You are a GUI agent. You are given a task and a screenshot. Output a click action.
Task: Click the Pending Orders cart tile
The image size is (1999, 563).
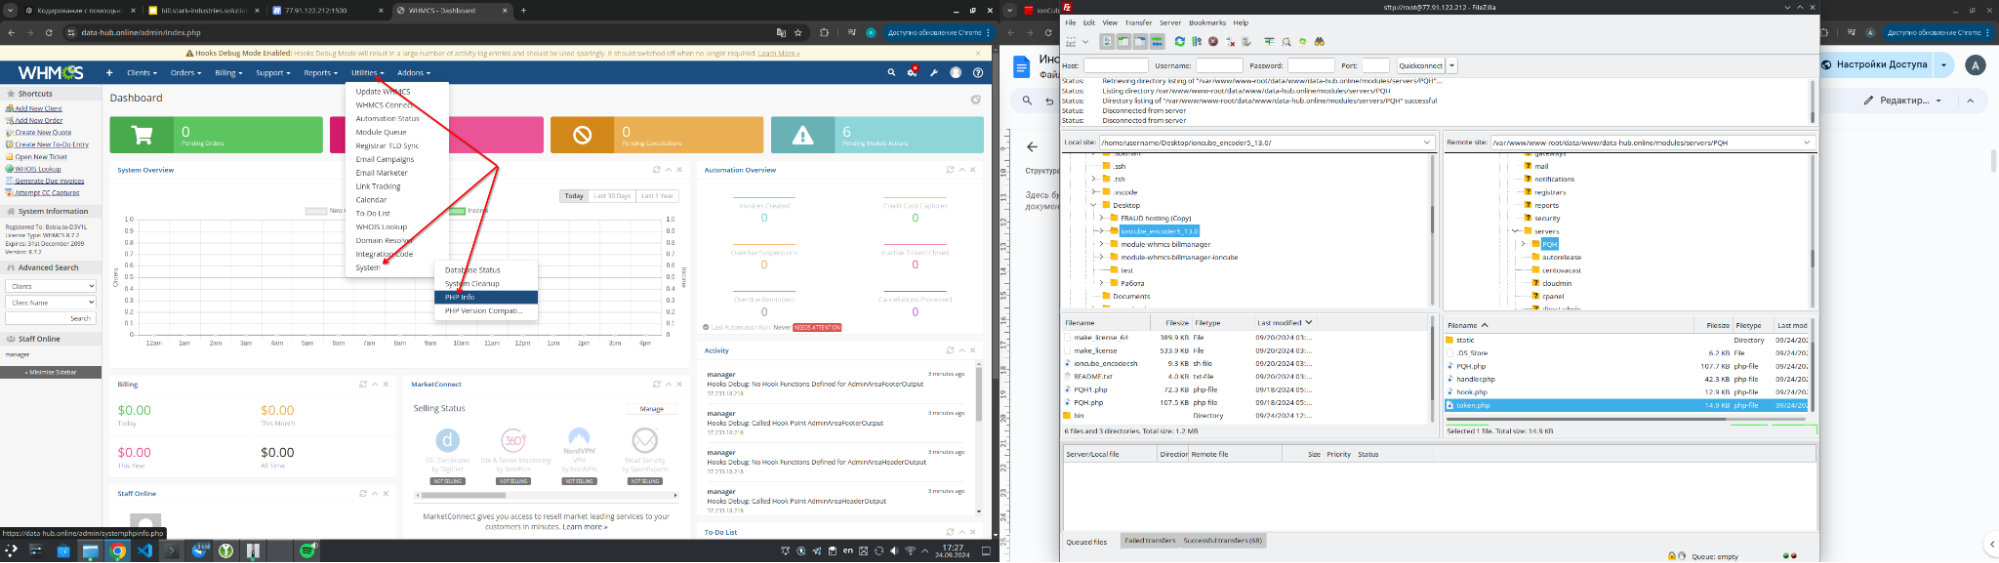(x=216, y=135)
